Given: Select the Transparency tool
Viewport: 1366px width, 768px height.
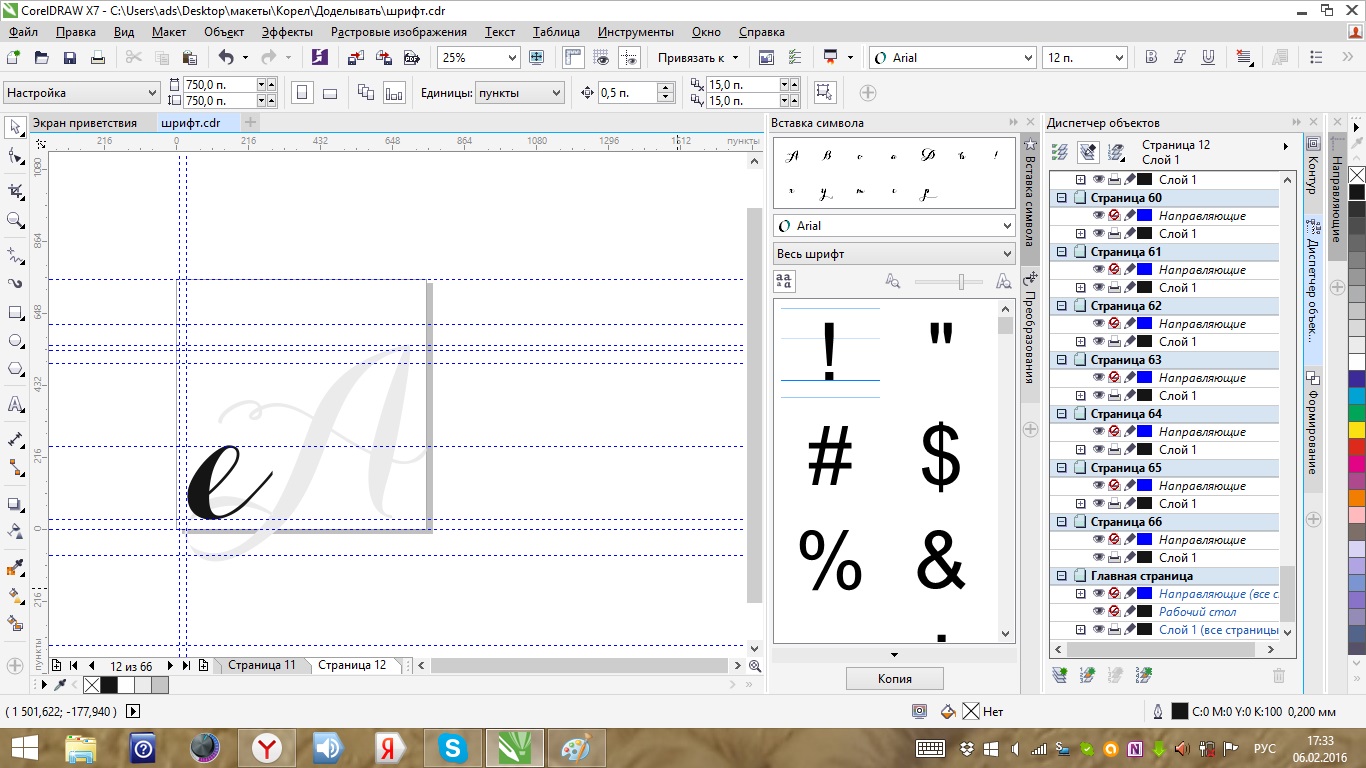Looking at the screenshot, I should (15, 531).
